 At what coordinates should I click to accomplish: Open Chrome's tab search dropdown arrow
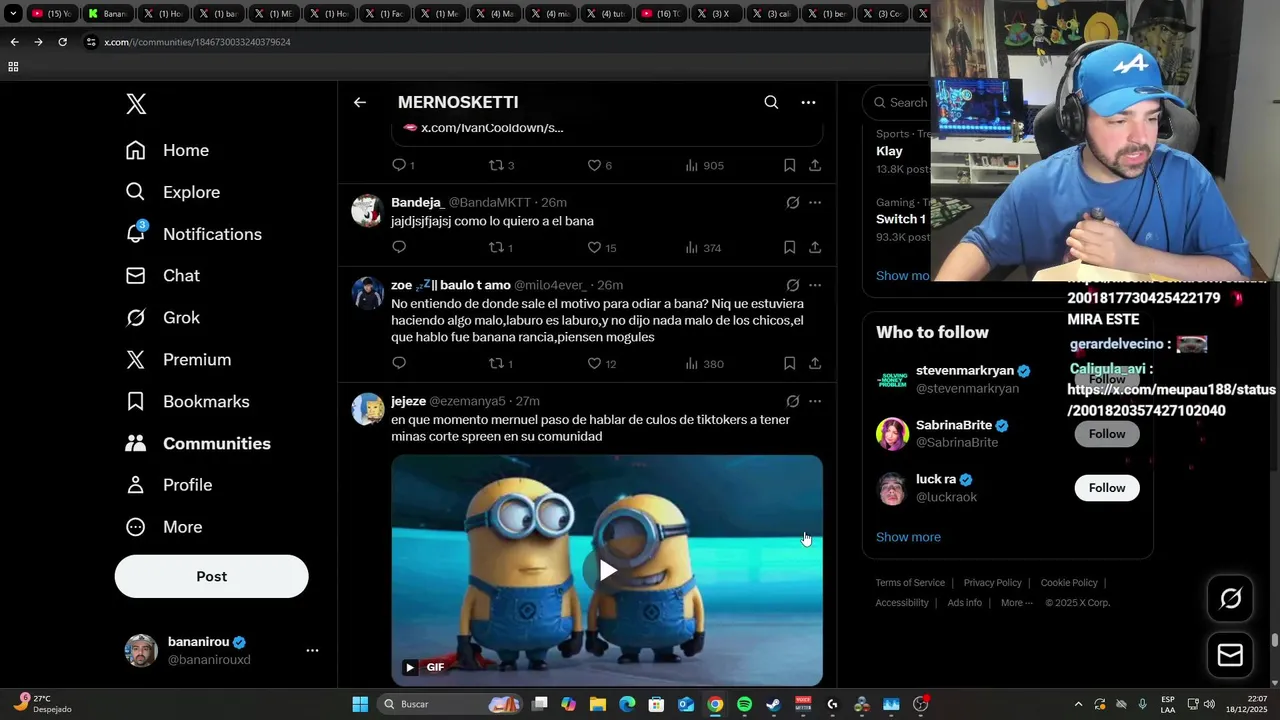click(x=13, y=13)
